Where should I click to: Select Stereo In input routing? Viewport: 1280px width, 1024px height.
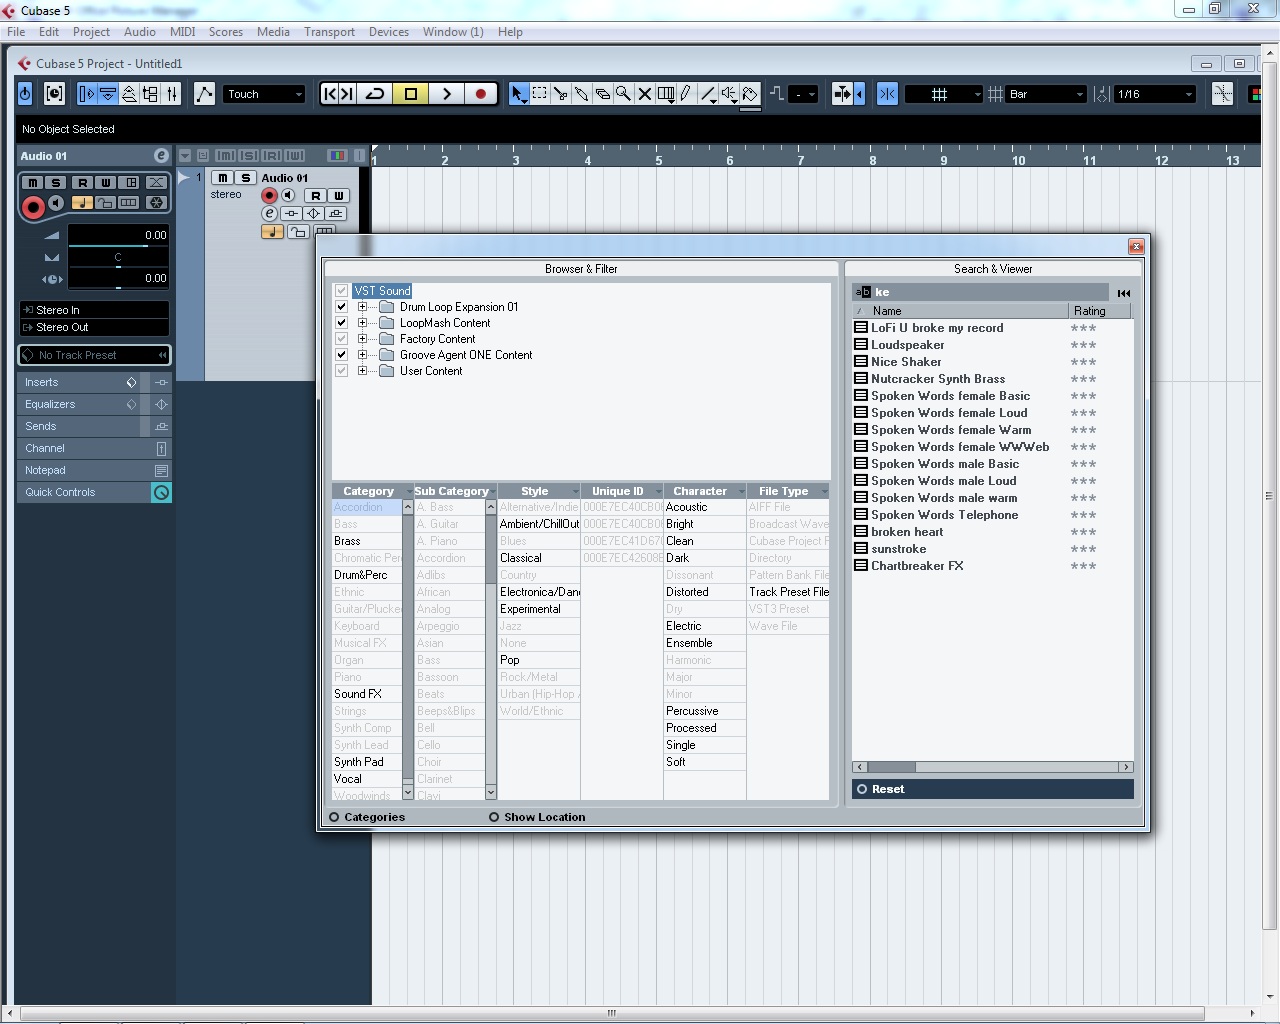click(94, 310)
